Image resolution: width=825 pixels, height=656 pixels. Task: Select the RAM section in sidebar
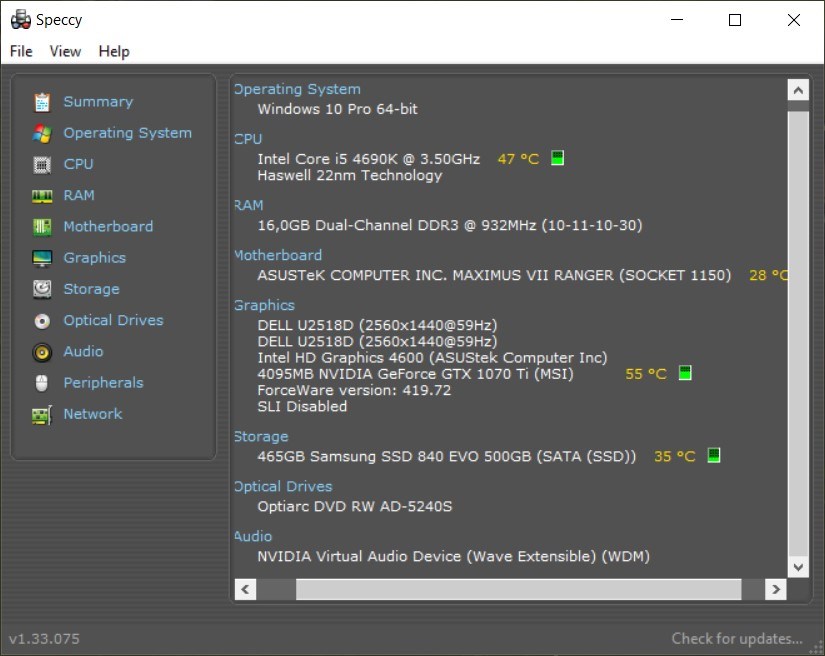pyautogui.click(x=79, y=195)
